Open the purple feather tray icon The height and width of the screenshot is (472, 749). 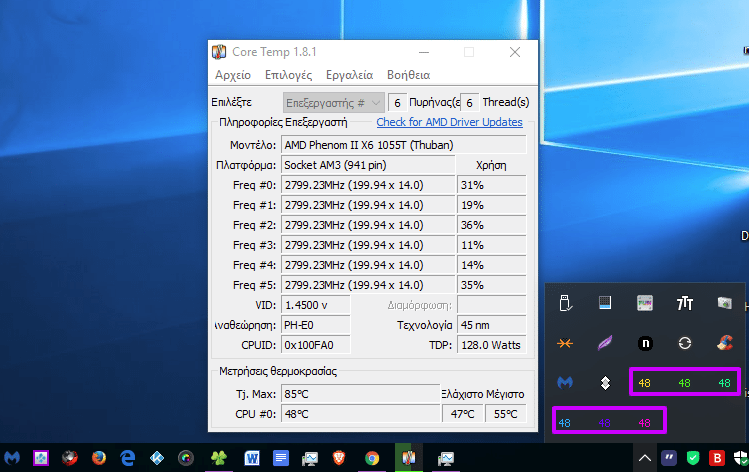(605, 343)
